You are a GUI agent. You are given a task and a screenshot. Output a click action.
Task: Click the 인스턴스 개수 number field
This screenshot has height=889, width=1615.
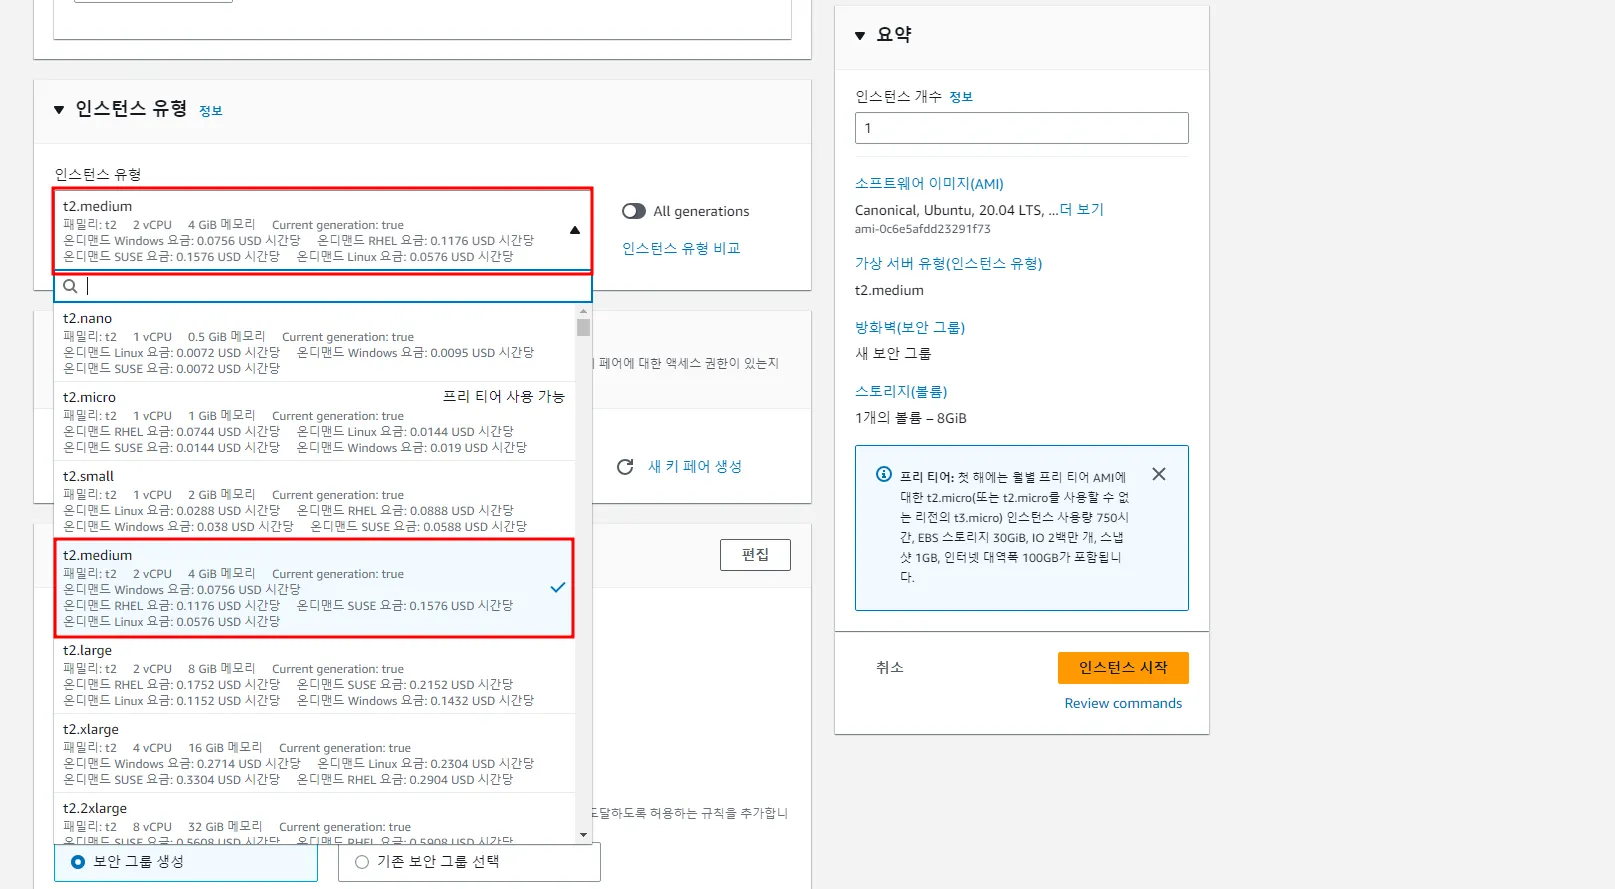pyautogui.click(x=1022, y=128)
